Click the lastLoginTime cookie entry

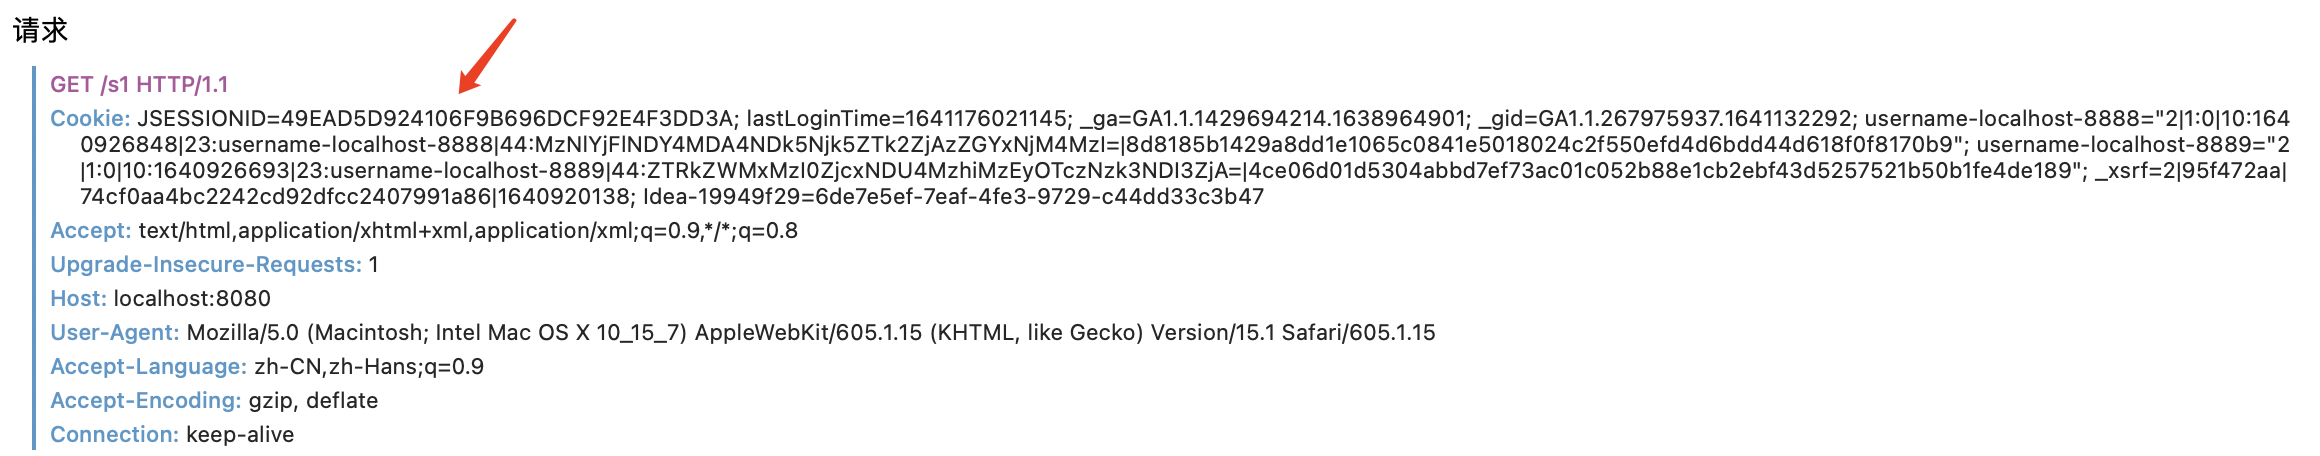(907, 119)
